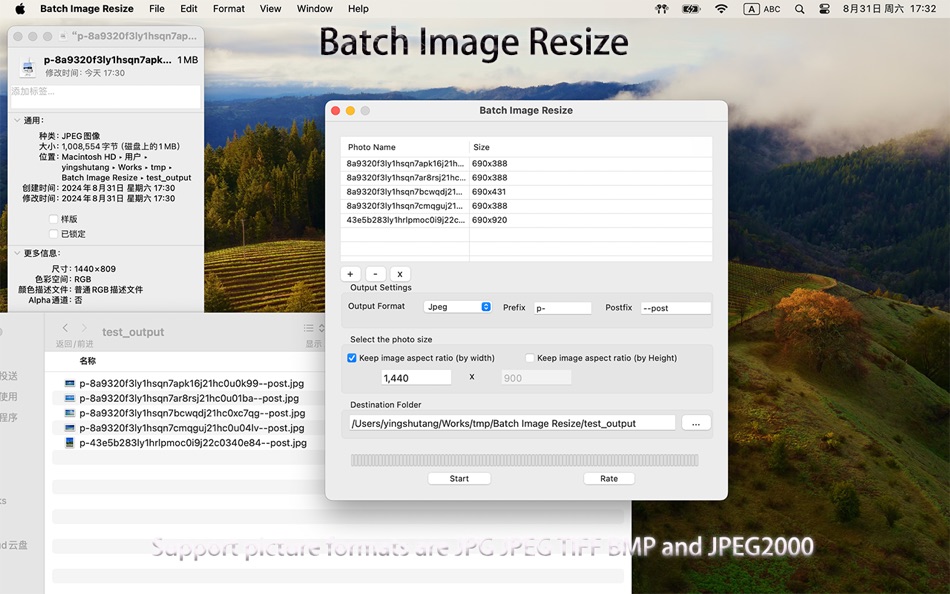950x594 pixels.
Task: Click the progress bar above Start
Action: coord(524,459)
